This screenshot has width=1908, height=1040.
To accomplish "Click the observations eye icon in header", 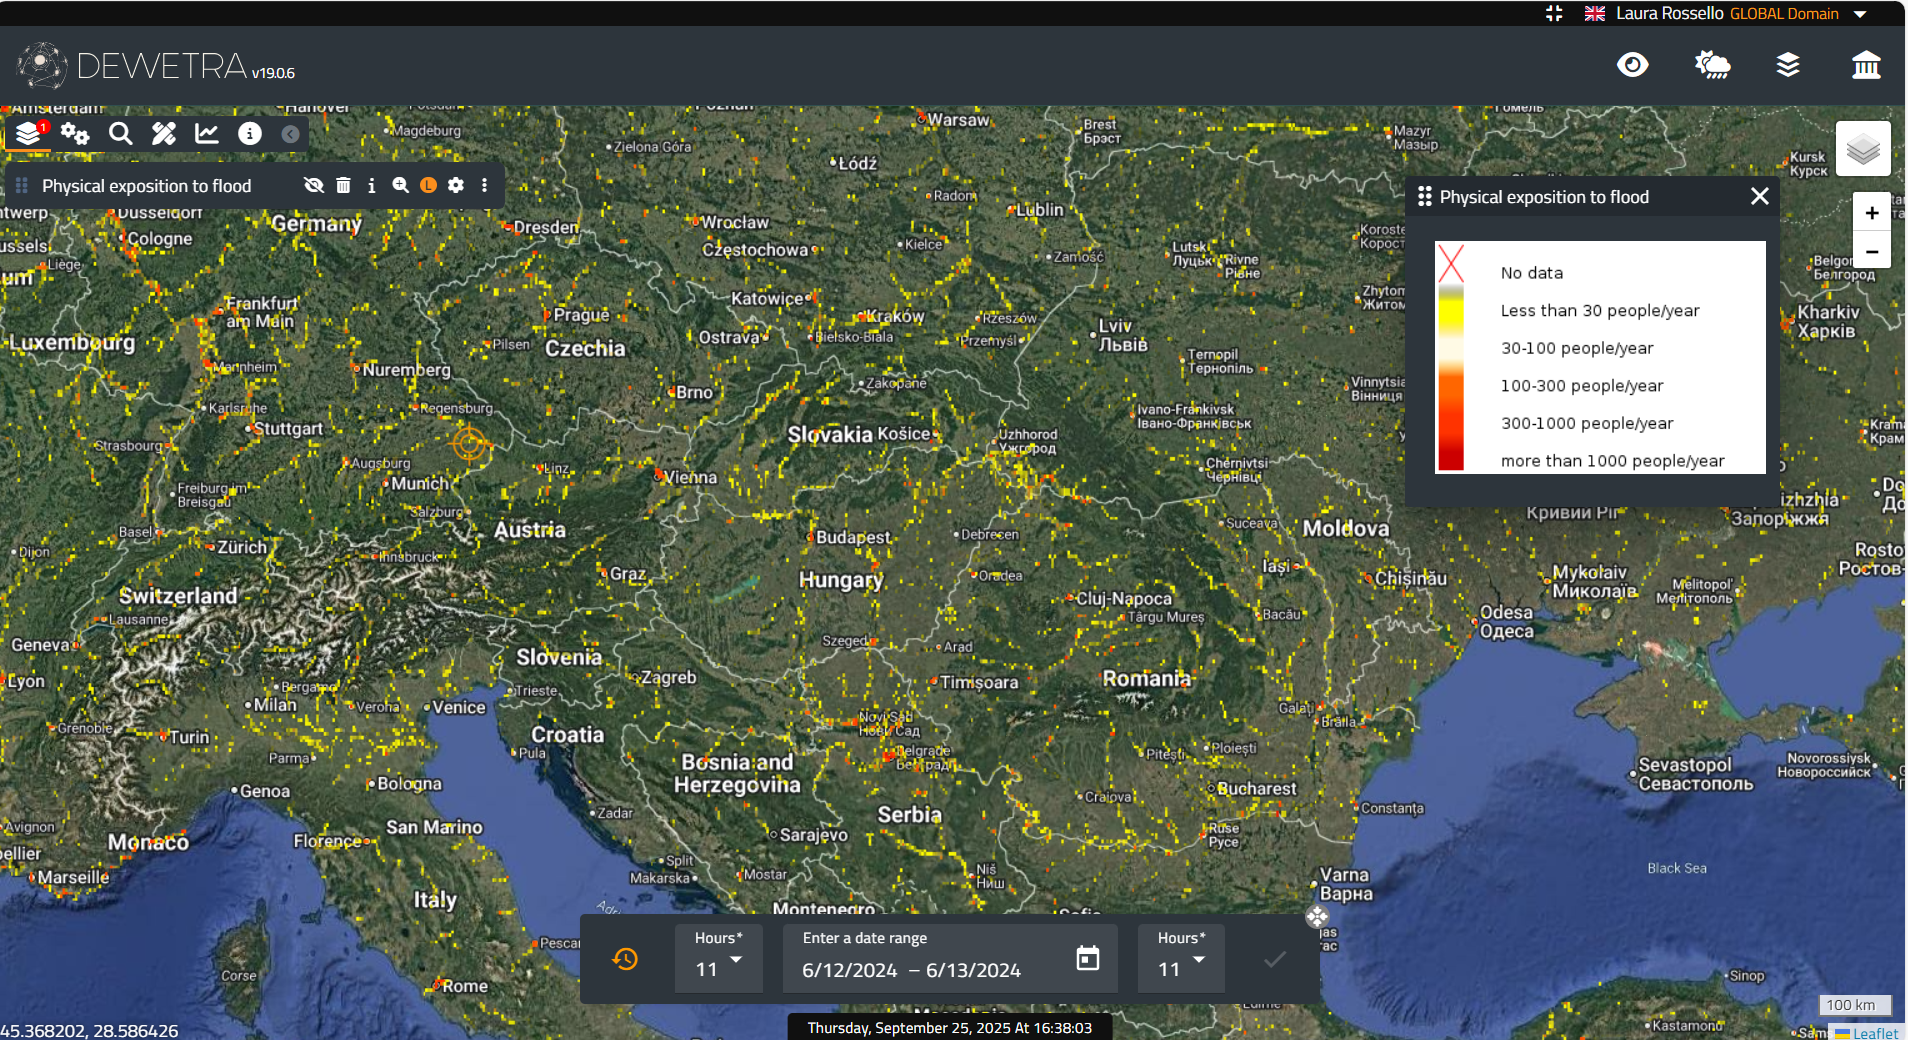I will [1632, 66].
